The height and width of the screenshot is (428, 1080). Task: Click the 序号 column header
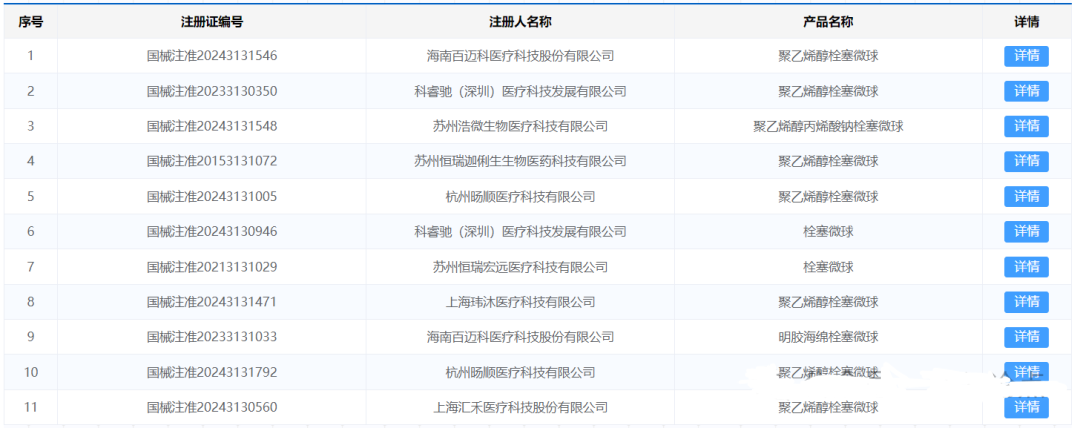click(x=30, y=22)
